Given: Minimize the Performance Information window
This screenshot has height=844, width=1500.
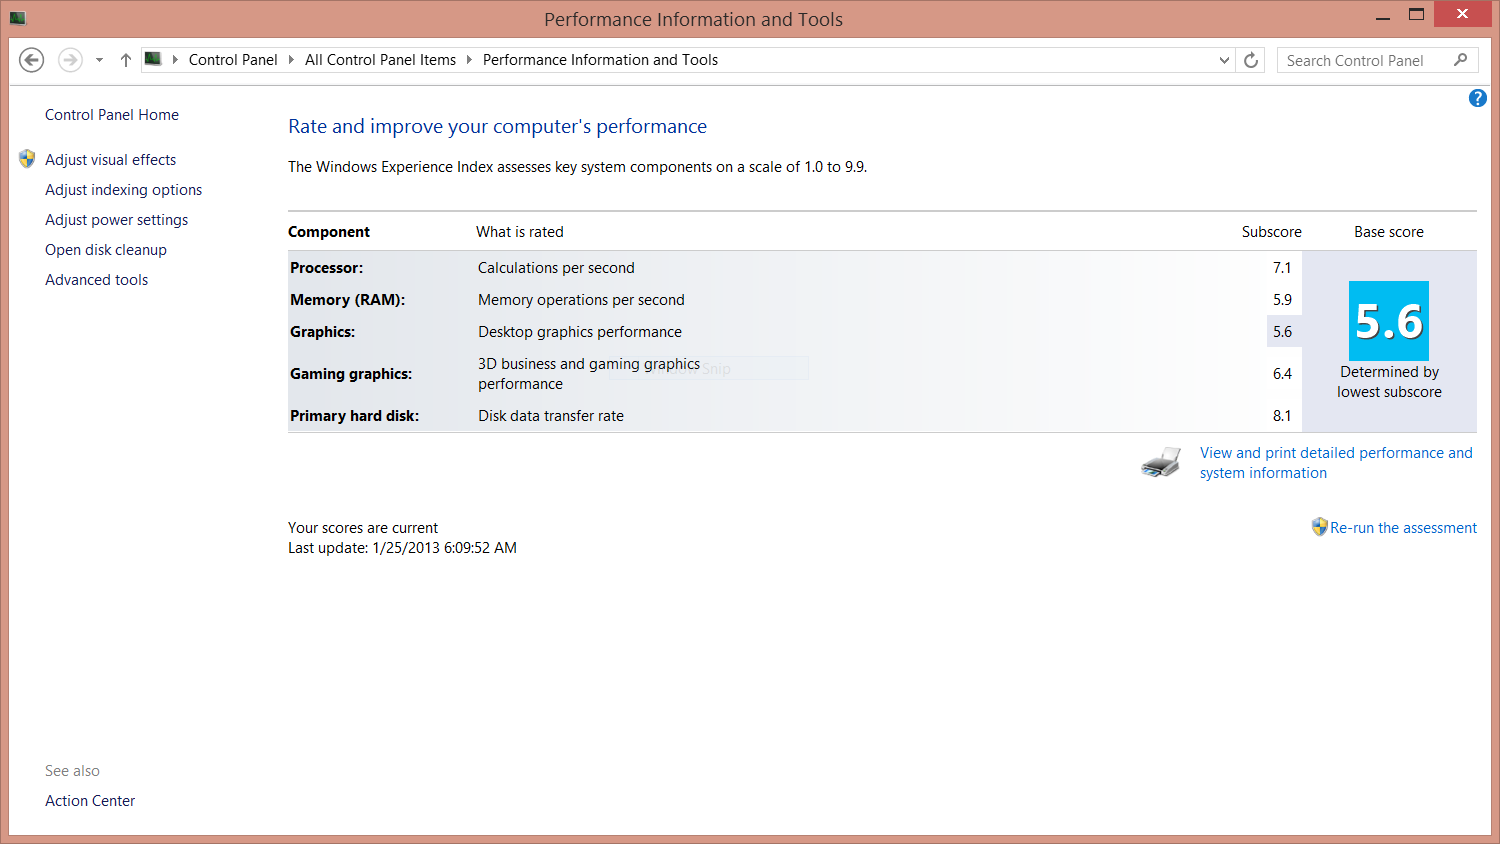Looking at the screenshot, I should pyautogui.click(x=1383, y=16).
